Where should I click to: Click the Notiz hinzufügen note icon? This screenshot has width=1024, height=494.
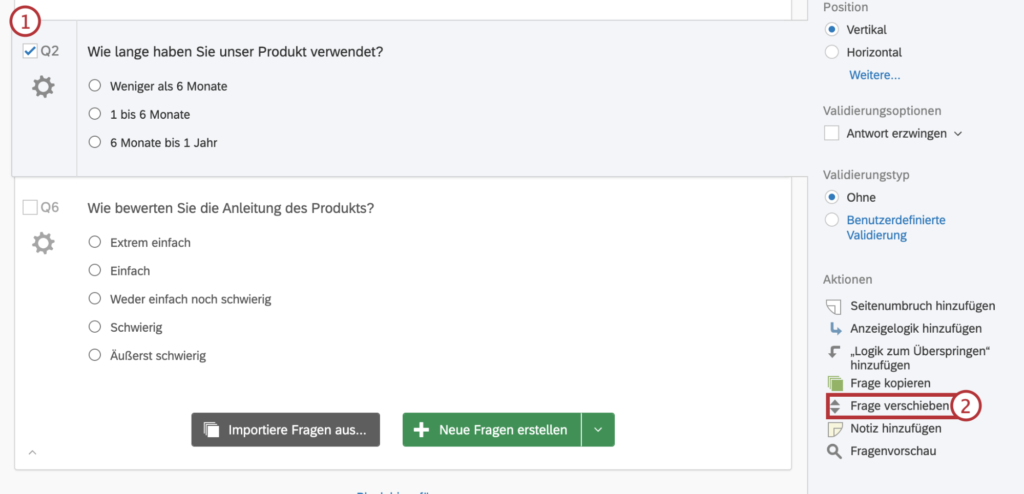pos(835,429)
